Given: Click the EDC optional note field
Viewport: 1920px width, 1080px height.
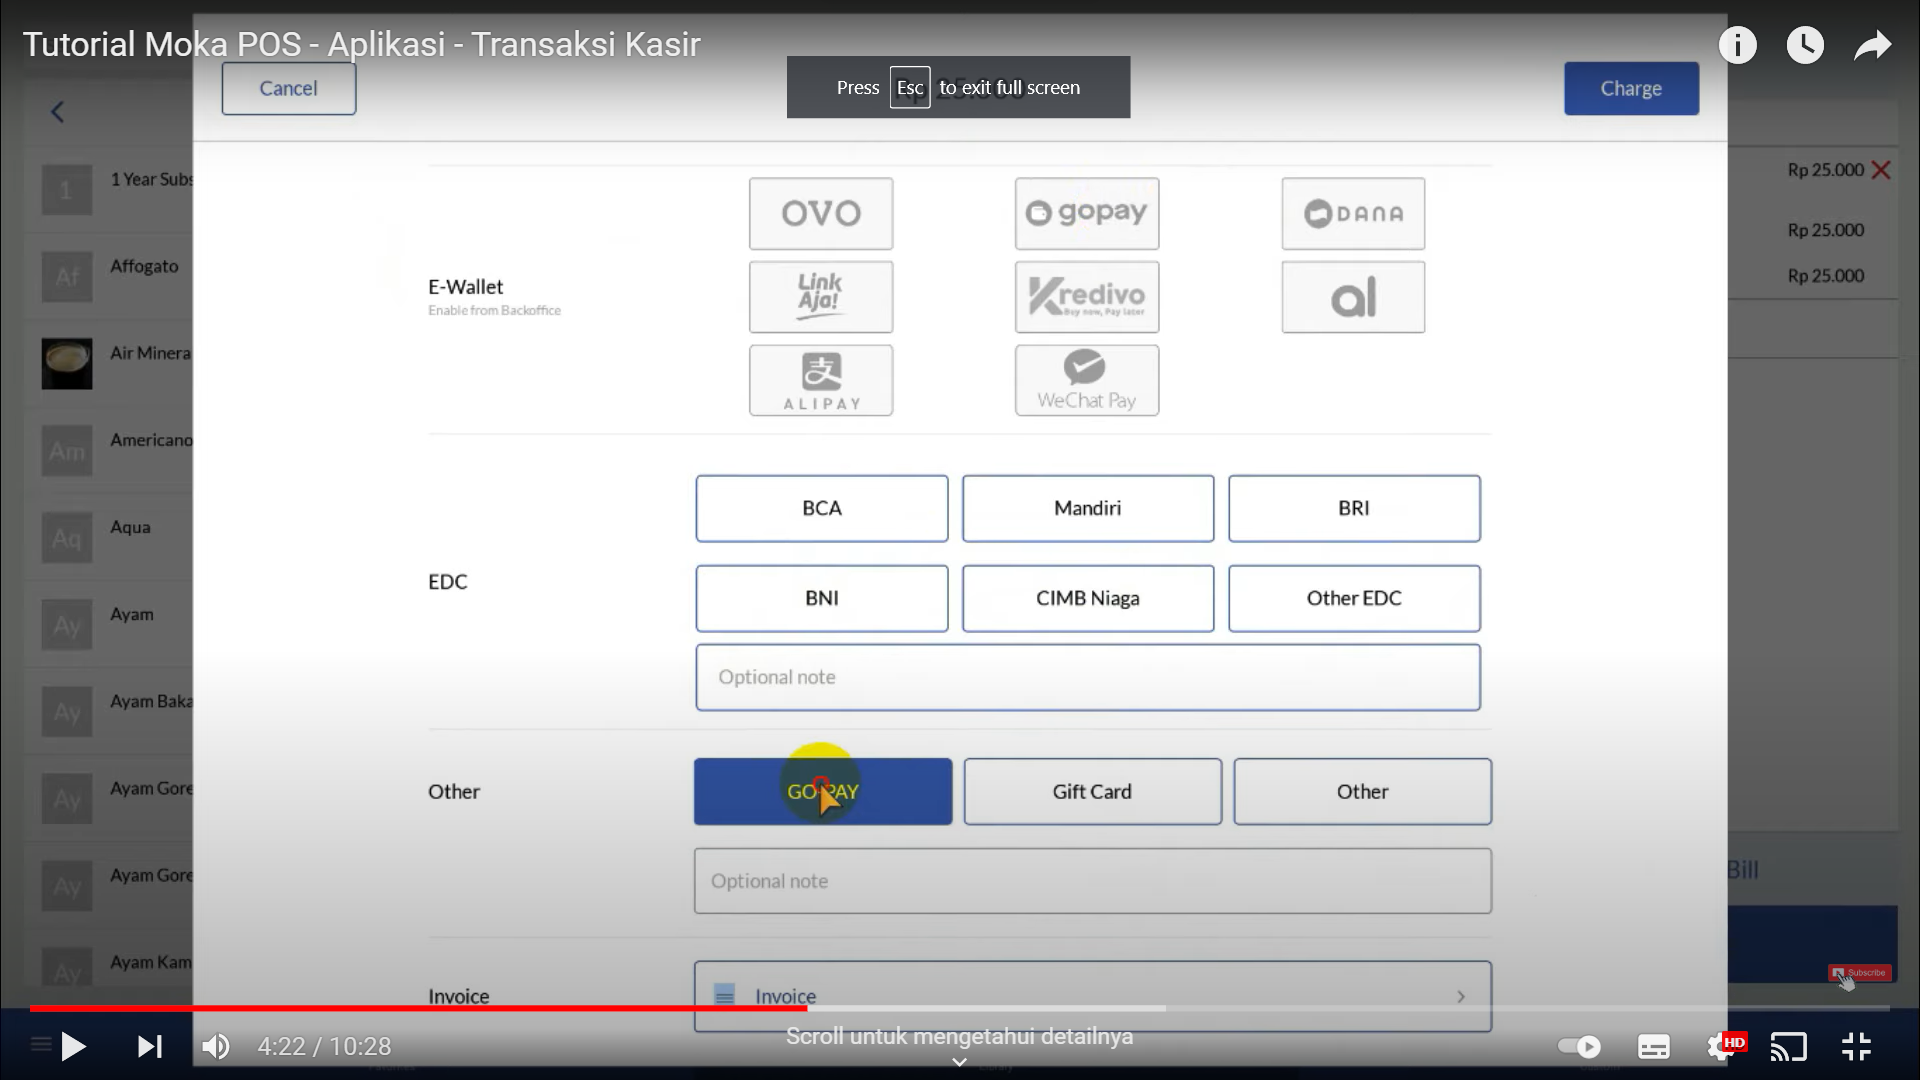Looking at the screenshot, I should pyautogui.click(x=1088, y=677).
